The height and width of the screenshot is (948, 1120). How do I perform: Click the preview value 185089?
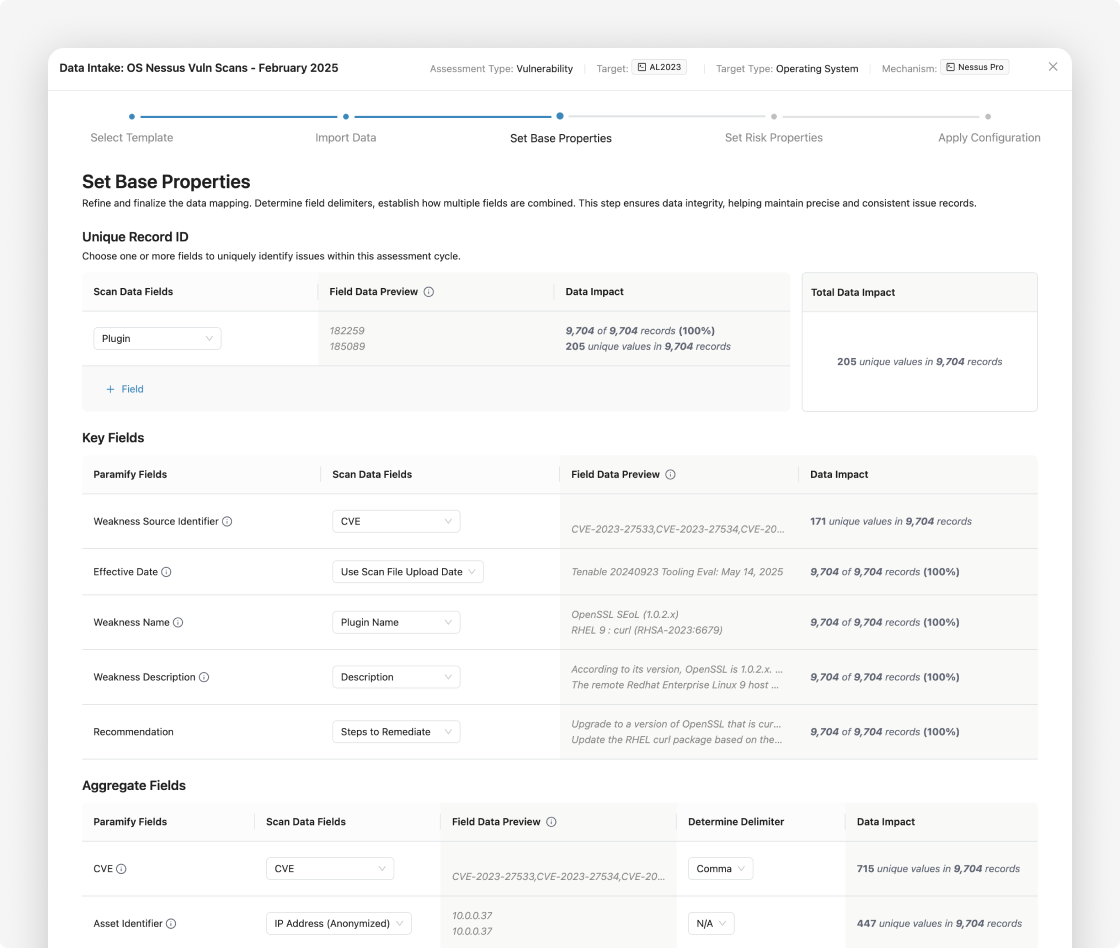click(x=347, y=346)
